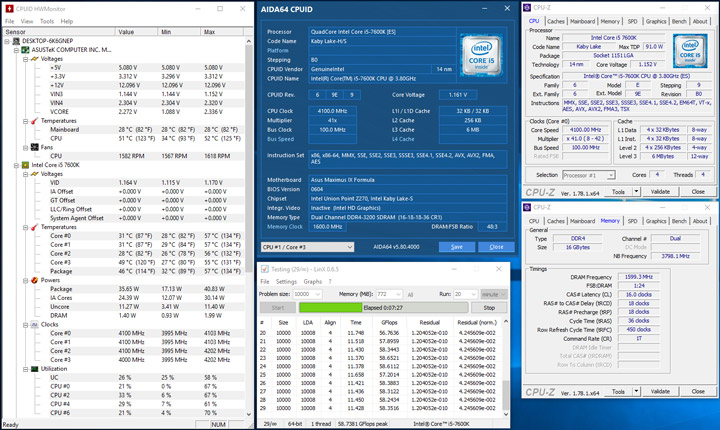
Task: Click the Core Speed 4100.00 MHz field
Action: [585, 130]
